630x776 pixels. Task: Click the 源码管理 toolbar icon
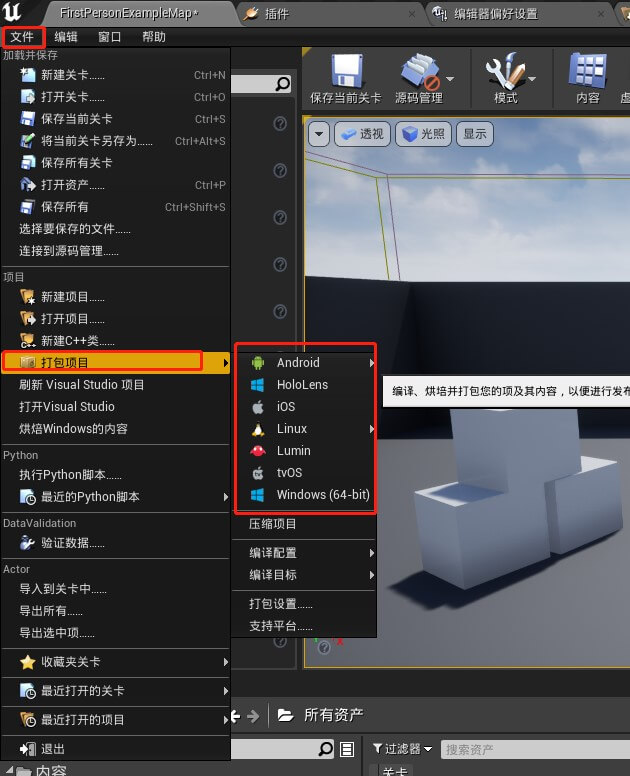pyautogui.click(x=420, y=71)
